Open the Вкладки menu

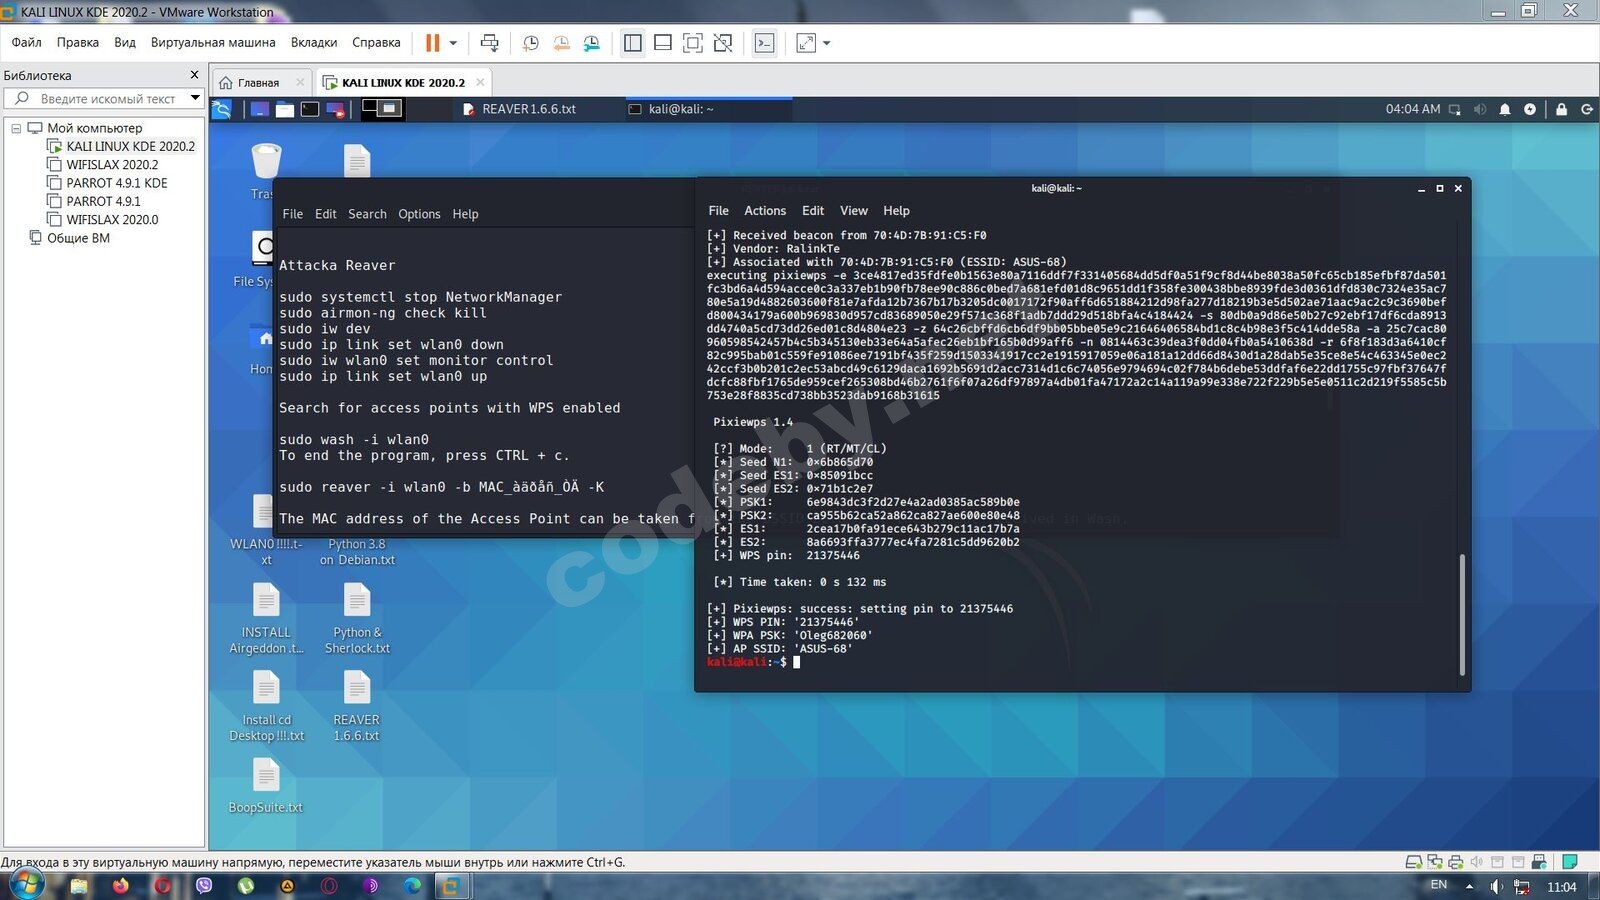click(x=314, y=42)
